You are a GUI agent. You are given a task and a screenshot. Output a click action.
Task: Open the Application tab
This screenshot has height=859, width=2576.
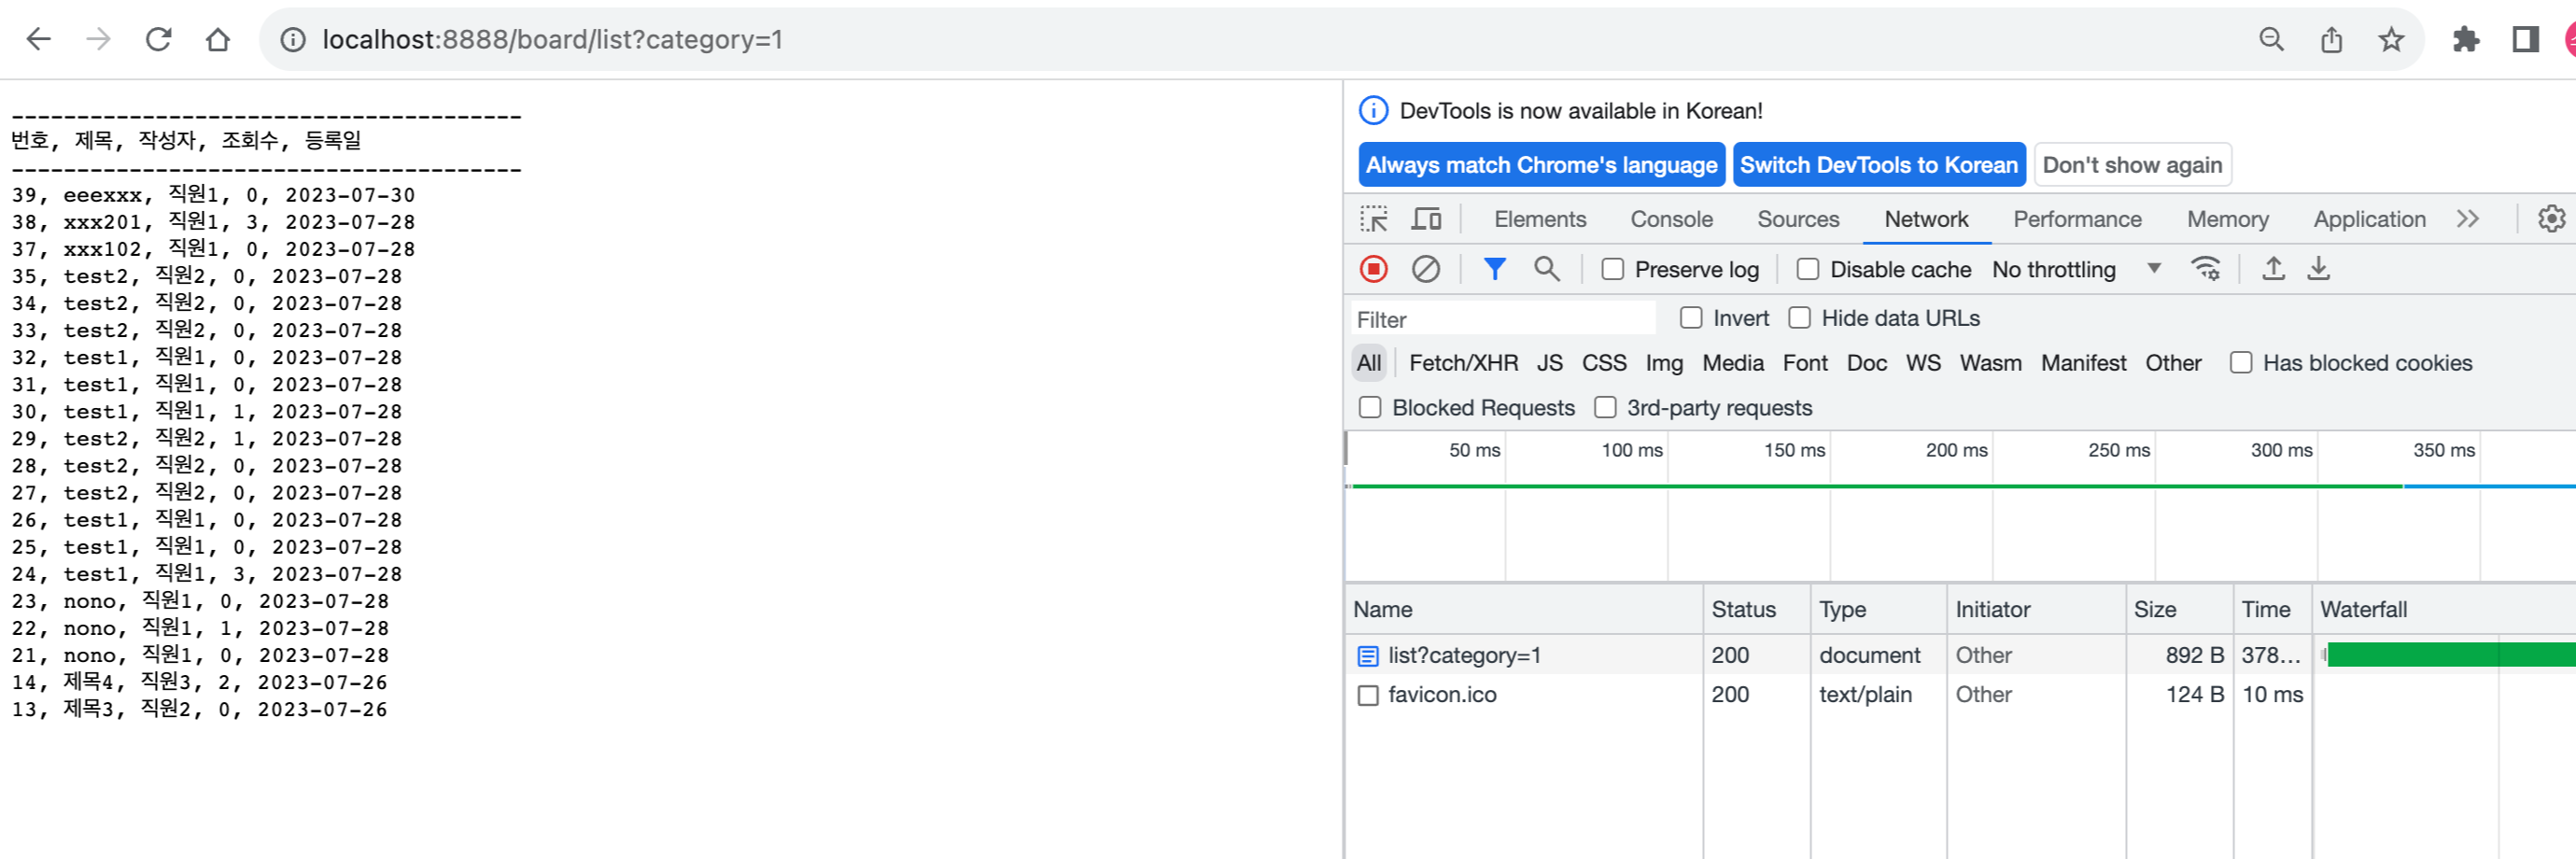pos(2369,219)
